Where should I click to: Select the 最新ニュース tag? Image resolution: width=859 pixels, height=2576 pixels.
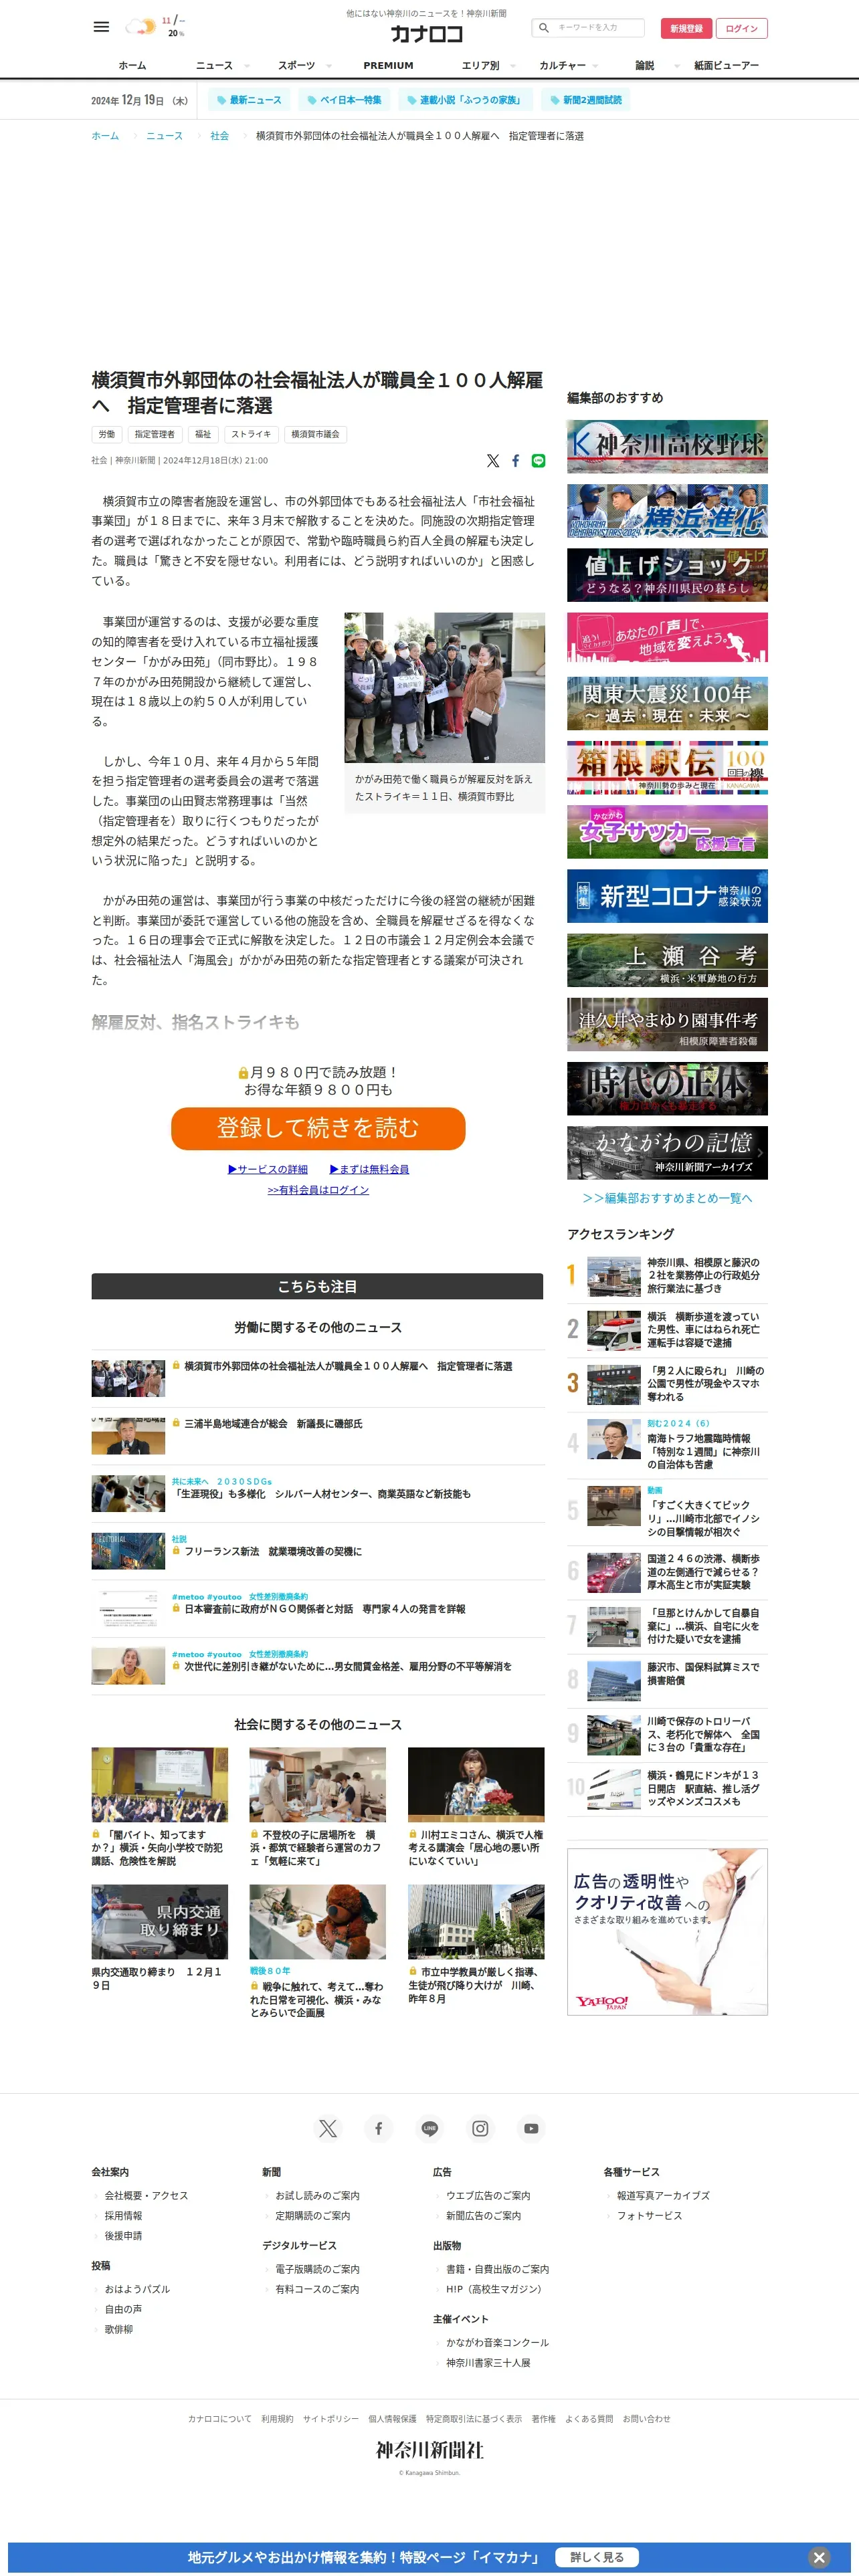pos(249,100)
